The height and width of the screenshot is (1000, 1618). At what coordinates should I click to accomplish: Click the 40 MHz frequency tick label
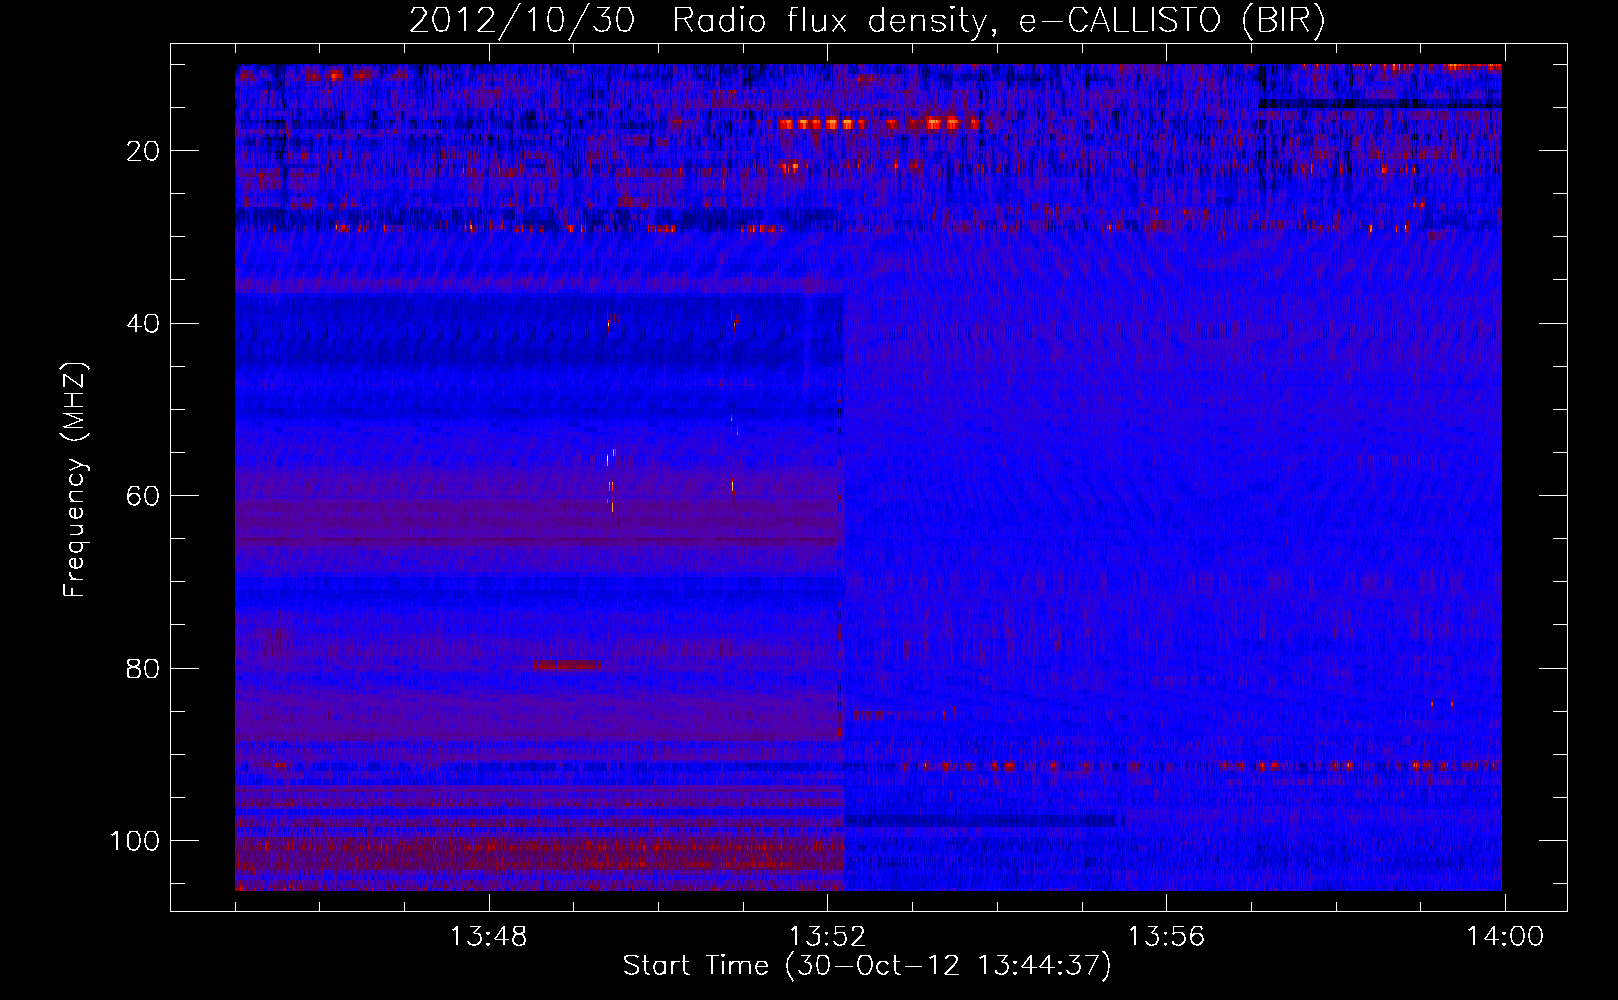click(x=143, y=323)
